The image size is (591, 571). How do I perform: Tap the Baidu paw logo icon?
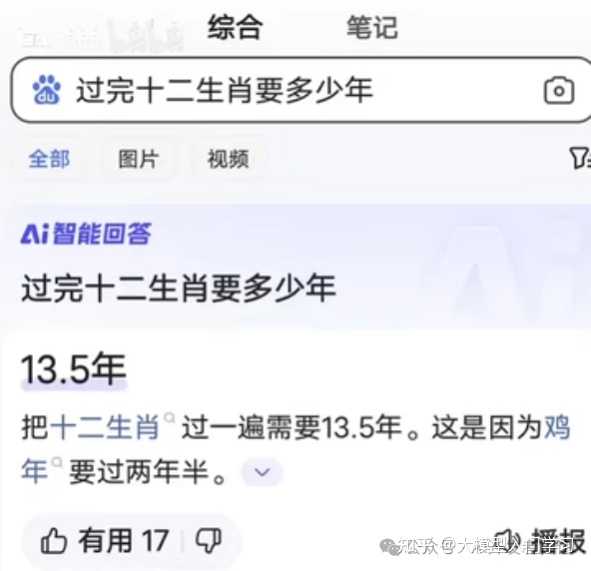46,89
